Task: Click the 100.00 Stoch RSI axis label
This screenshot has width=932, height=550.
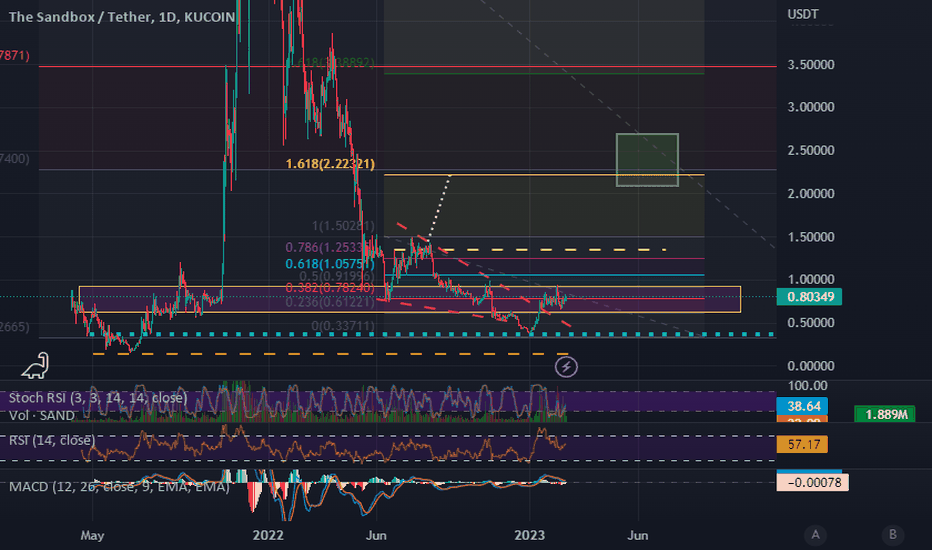Action: (807, 385)
